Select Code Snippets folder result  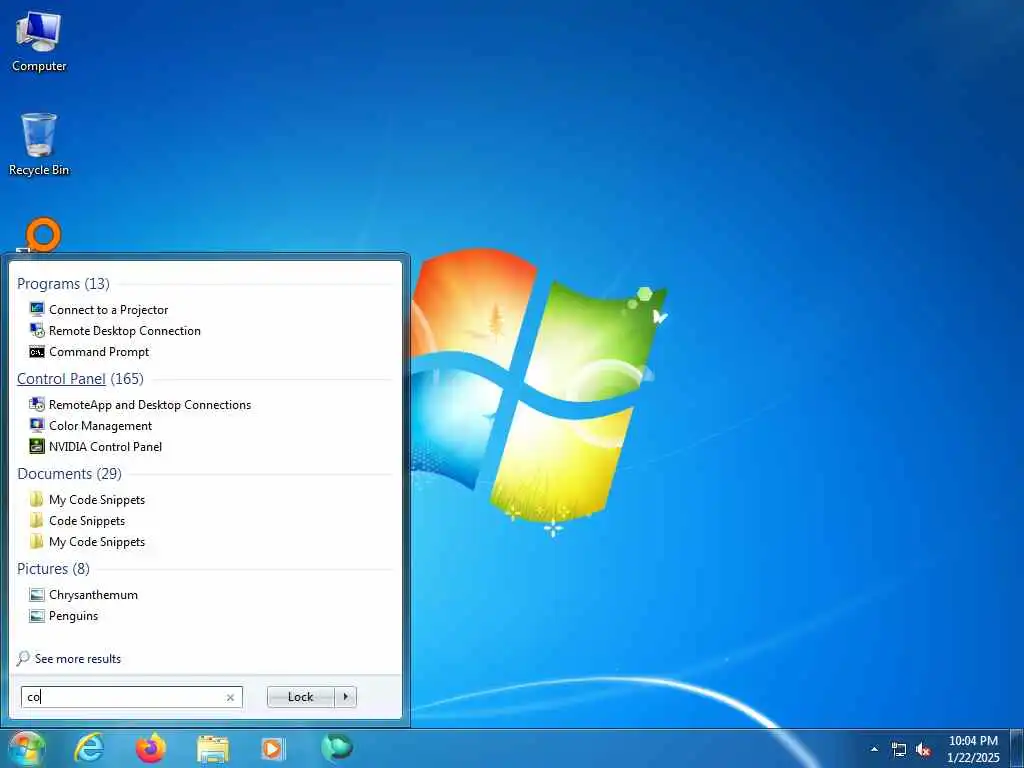[87, 520]
